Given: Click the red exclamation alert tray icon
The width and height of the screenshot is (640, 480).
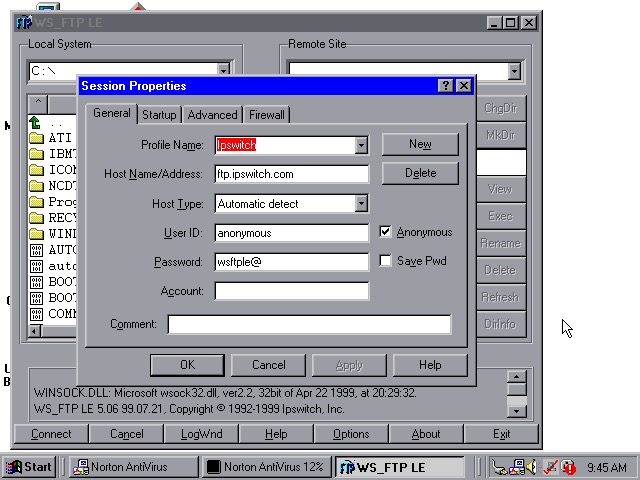Looking at the screenshot, I should (568, 467).
